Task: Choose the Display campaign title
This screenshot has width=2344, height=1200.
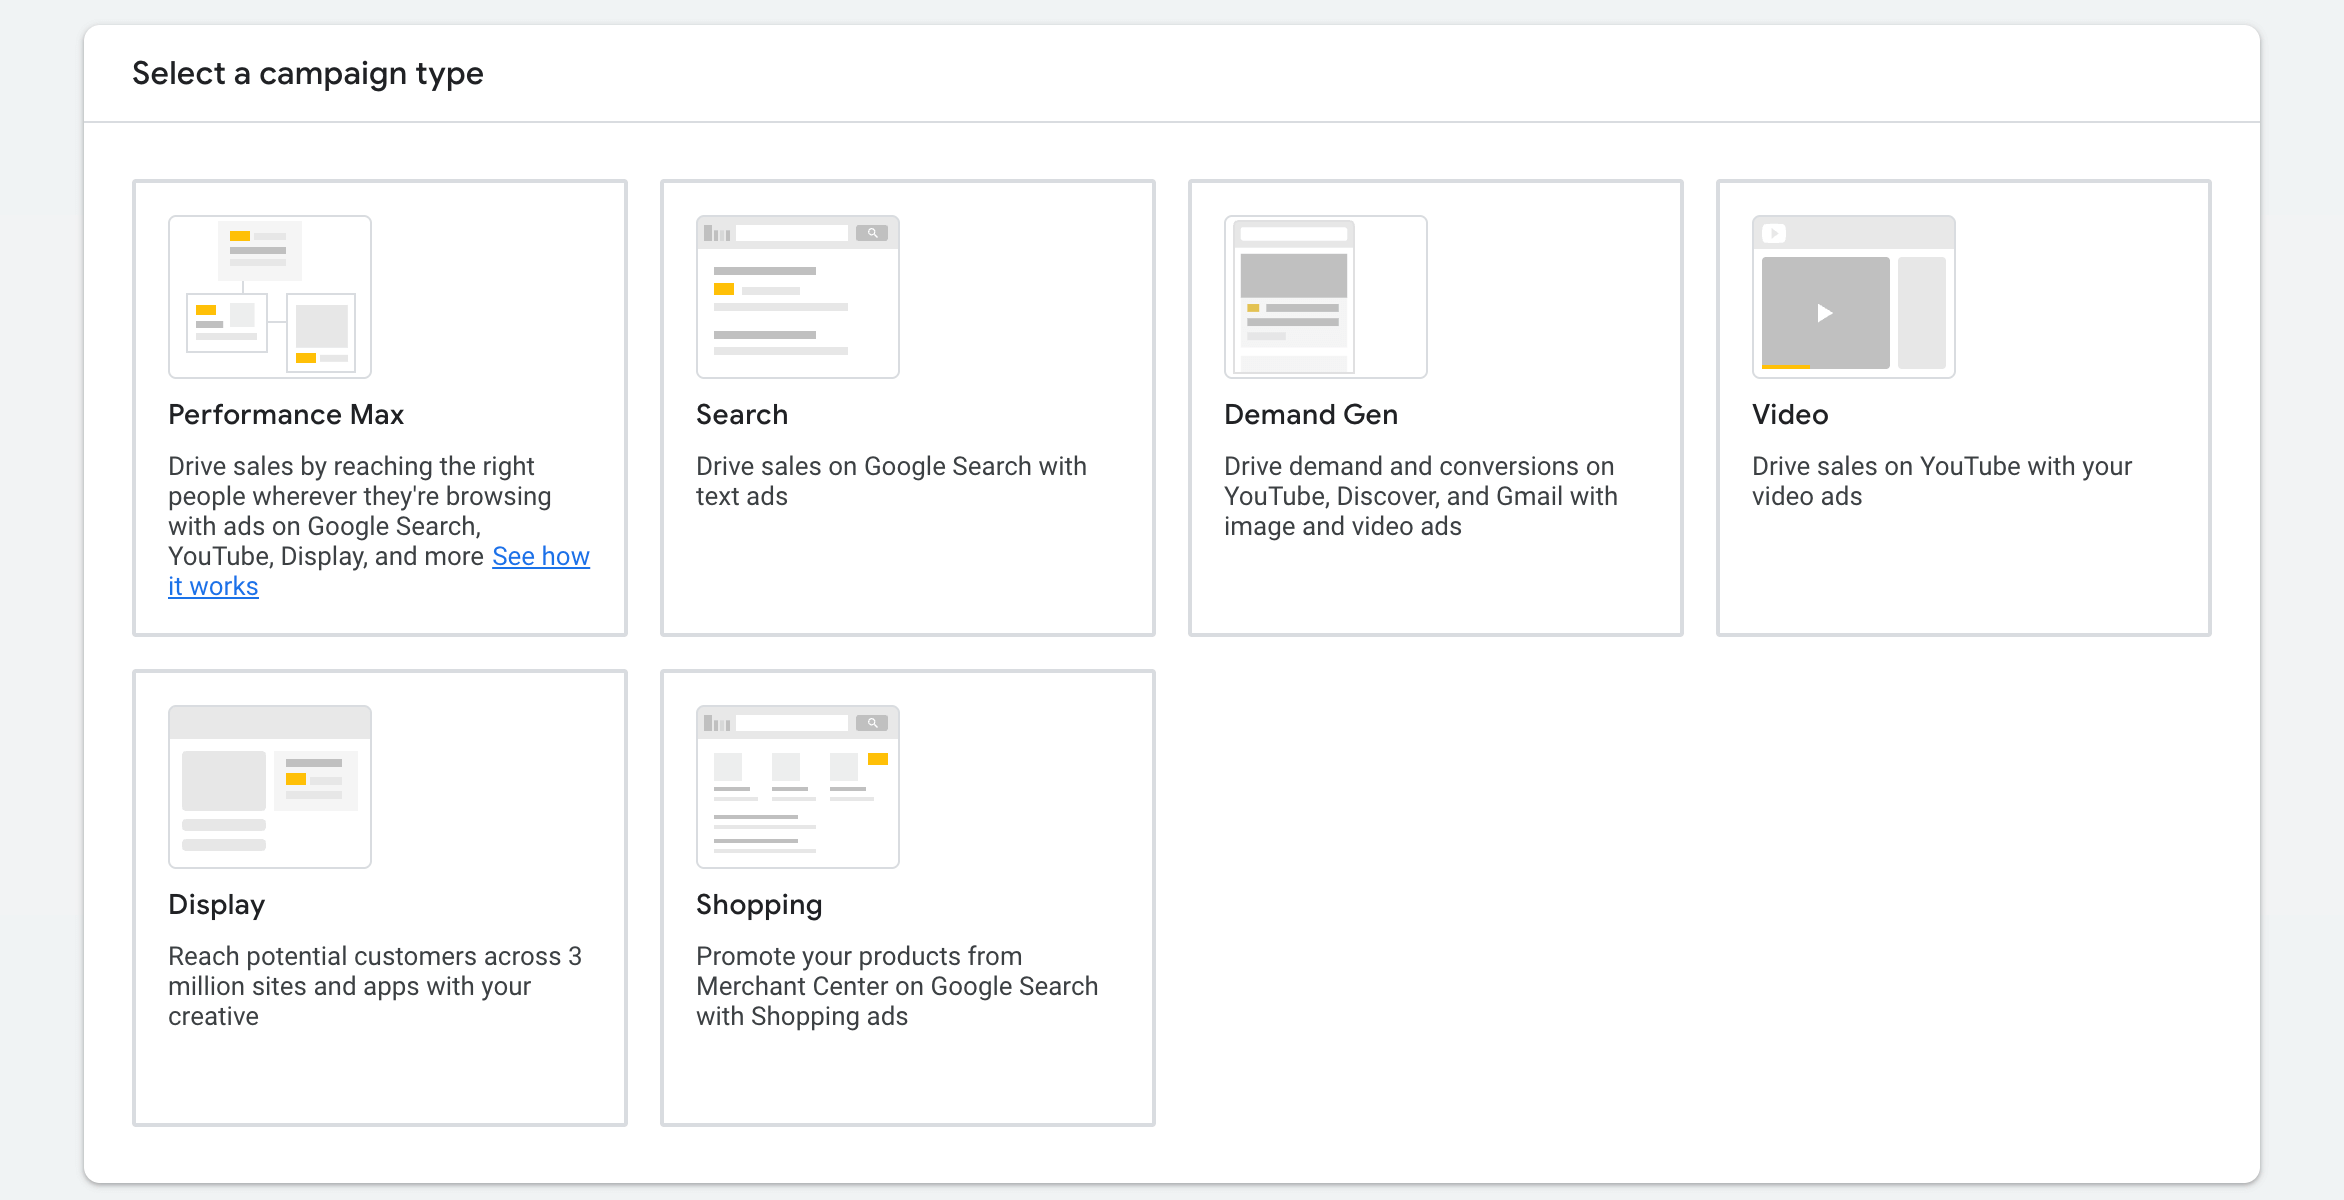Action: (217, 905)
